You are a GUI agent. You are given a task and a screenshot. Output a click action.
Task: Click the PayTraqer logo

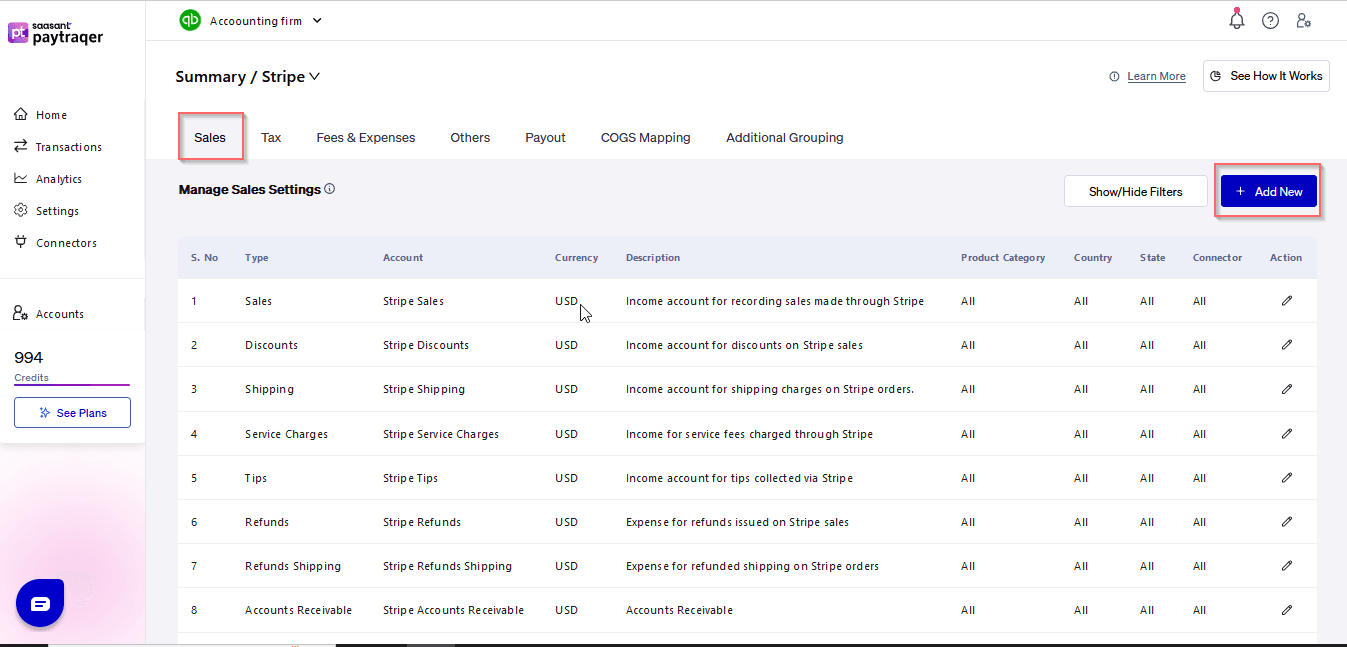pos(56,33)
